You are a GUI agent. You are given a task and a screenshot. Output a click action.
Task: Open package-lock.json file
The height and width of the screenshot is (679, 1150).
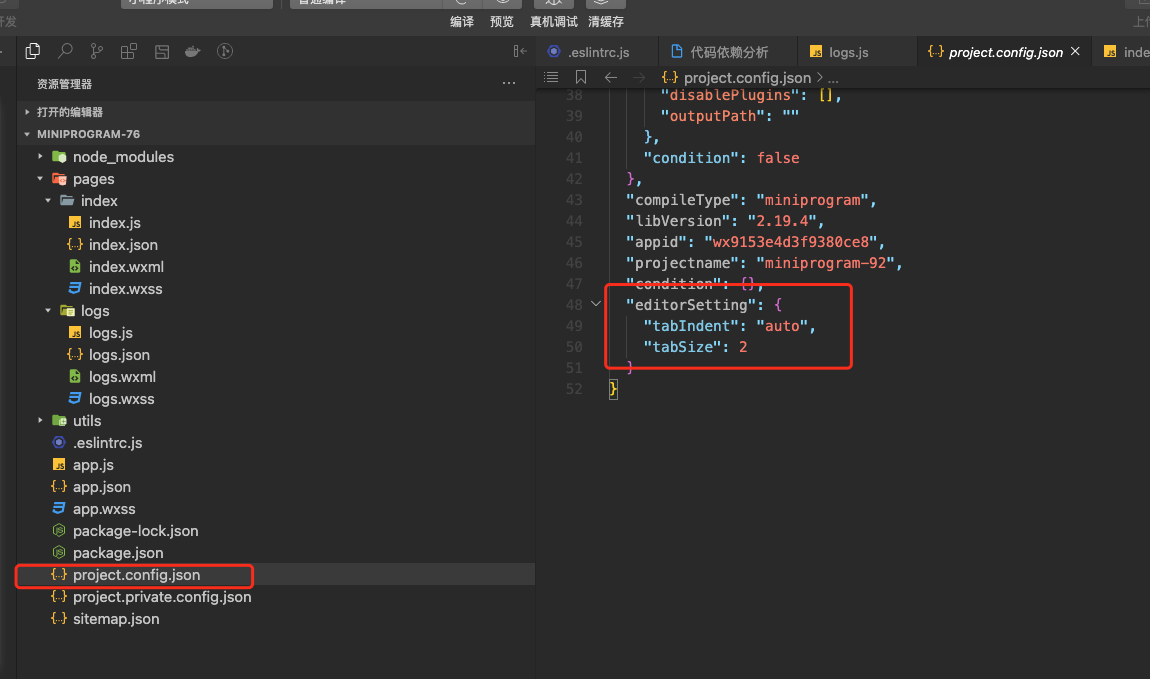pos(135,531)
